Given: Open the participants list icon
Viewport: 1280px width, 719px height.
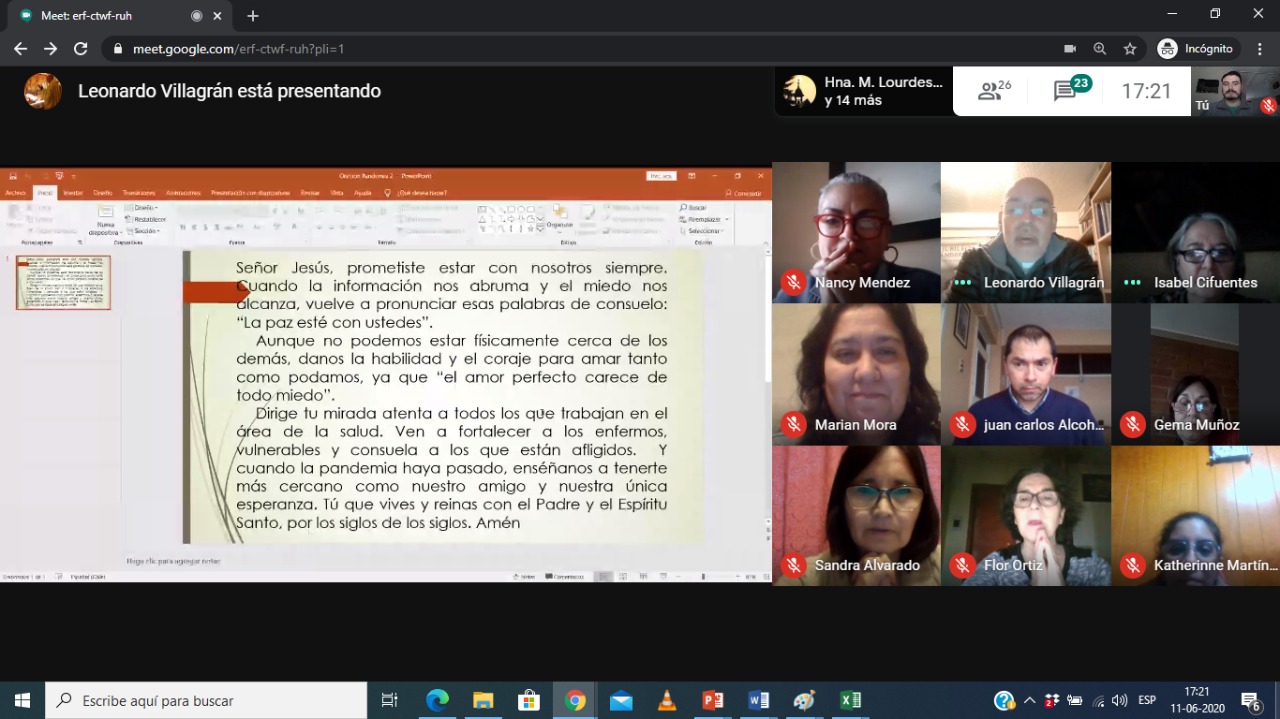Looking at the screenshot, I should 993,91.
